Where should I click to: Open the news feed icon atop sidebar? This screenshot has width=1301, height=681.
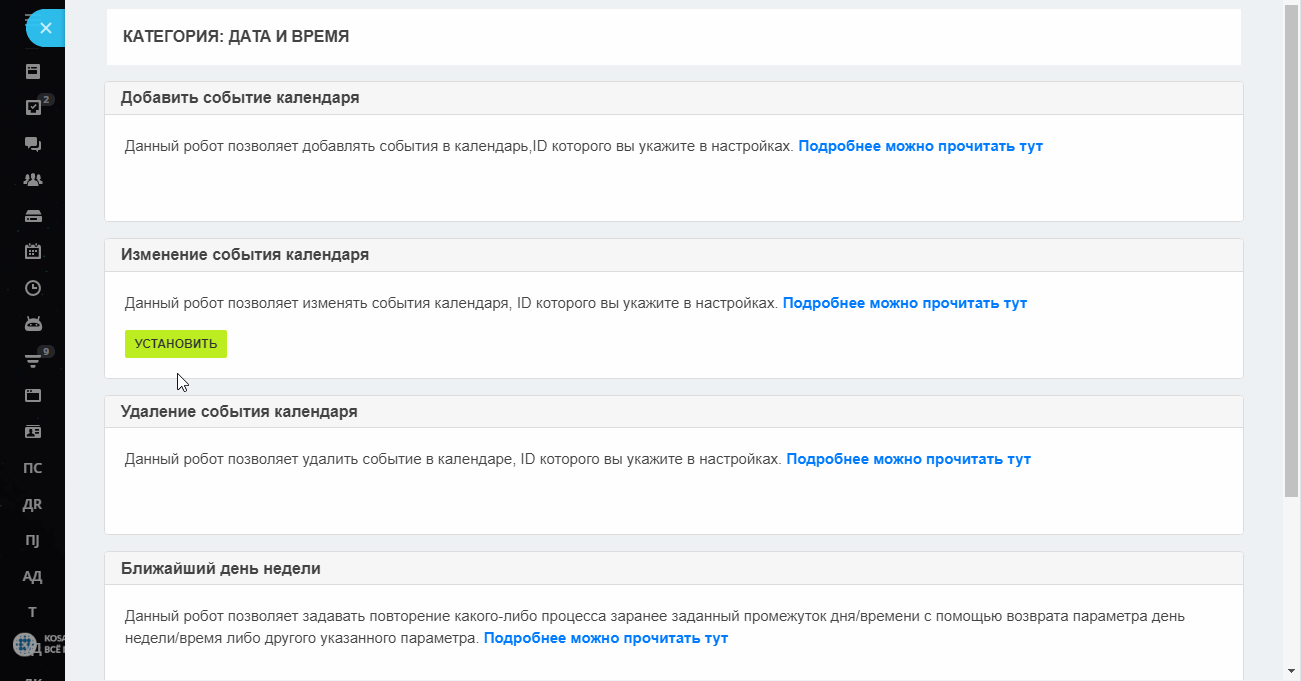coord(33,72)
